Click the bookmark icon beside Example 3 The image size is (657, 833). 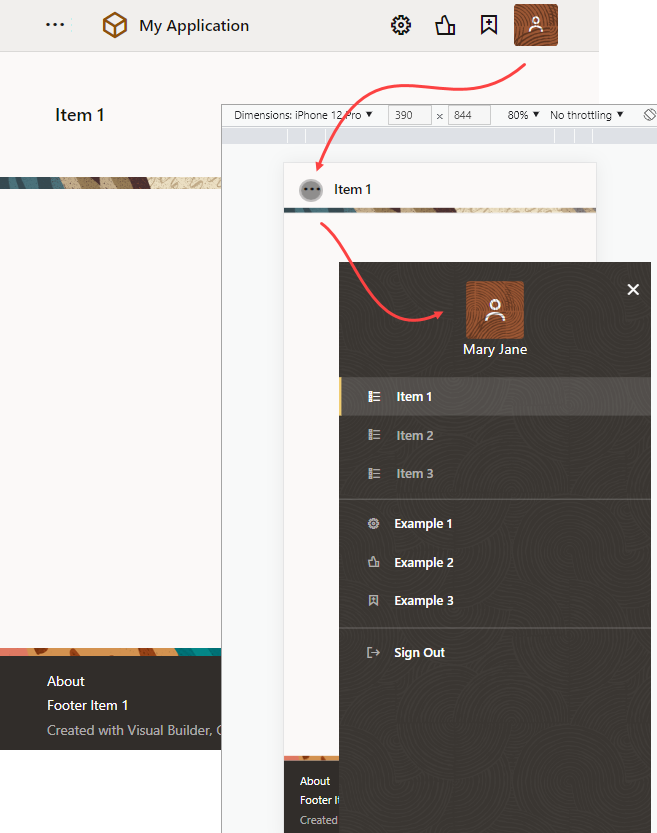374,600
